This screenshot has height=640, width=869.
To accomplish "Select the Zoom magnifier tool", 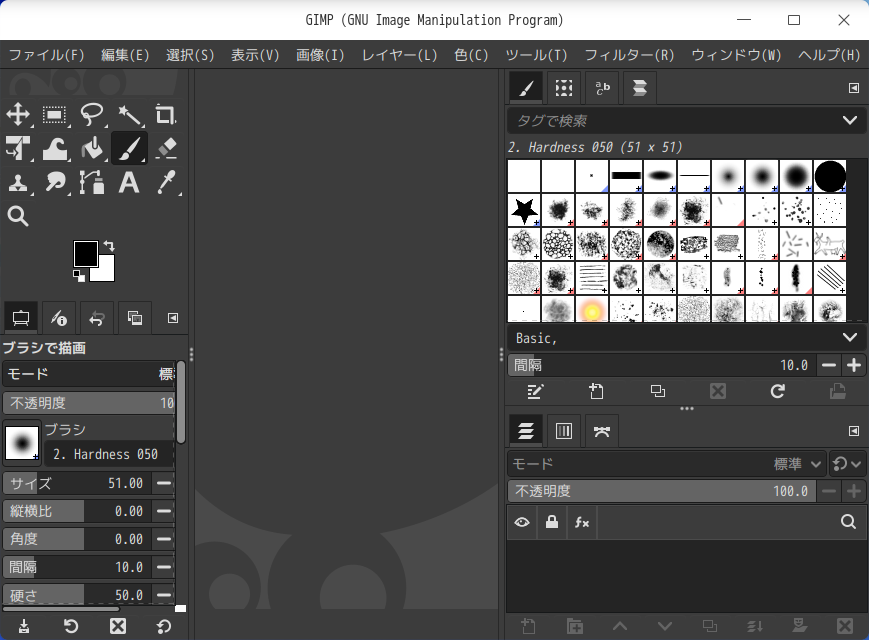I will [18, 216].
